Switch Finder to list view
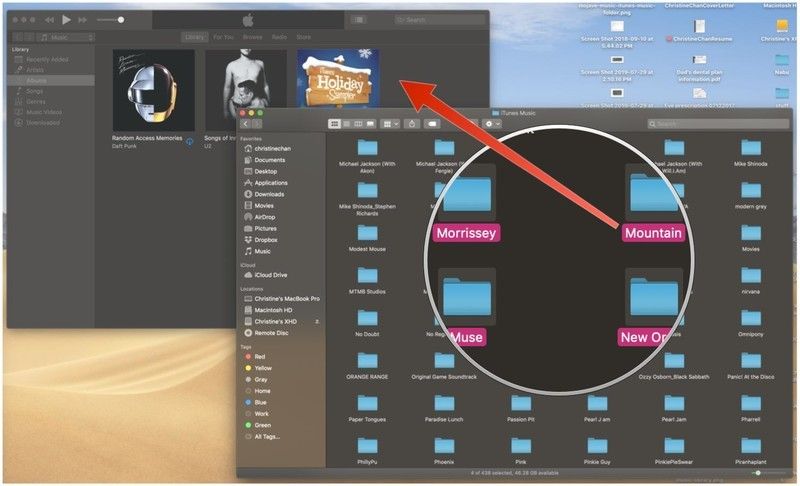Image resolution: width=800 pixels, height=486 pixels. point(346,124)
